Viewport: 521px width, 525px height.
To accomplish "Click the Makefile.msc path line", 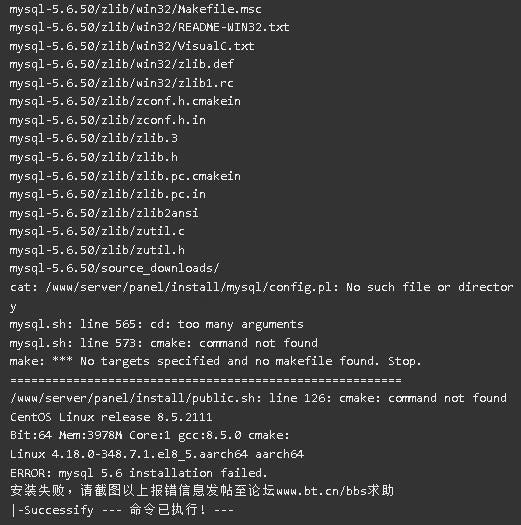I will pos(135,9).
